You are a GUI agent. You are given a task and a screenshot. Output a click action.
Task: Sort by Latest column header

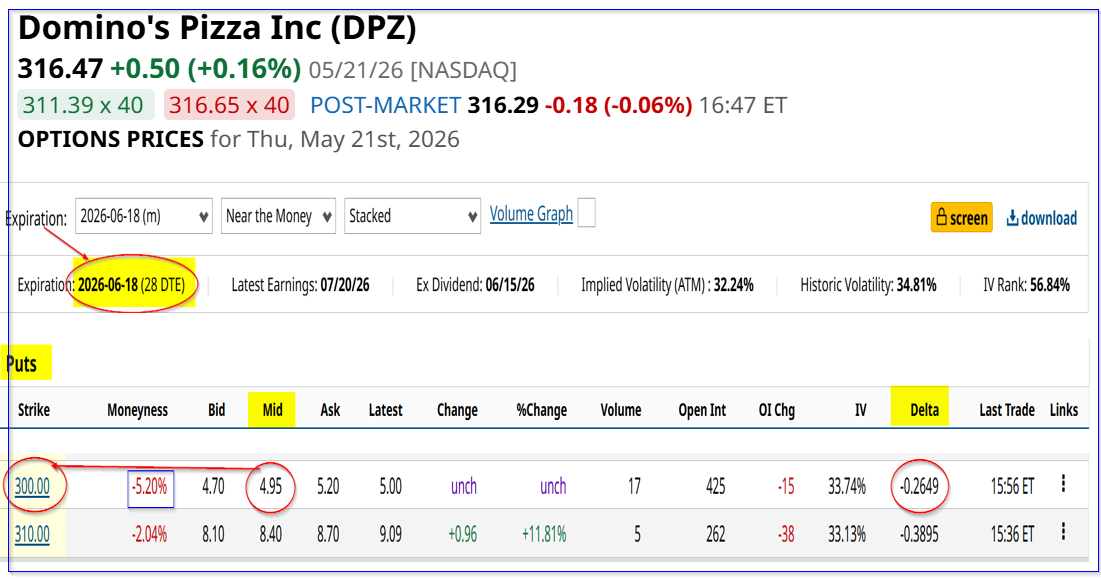(385, 410)
